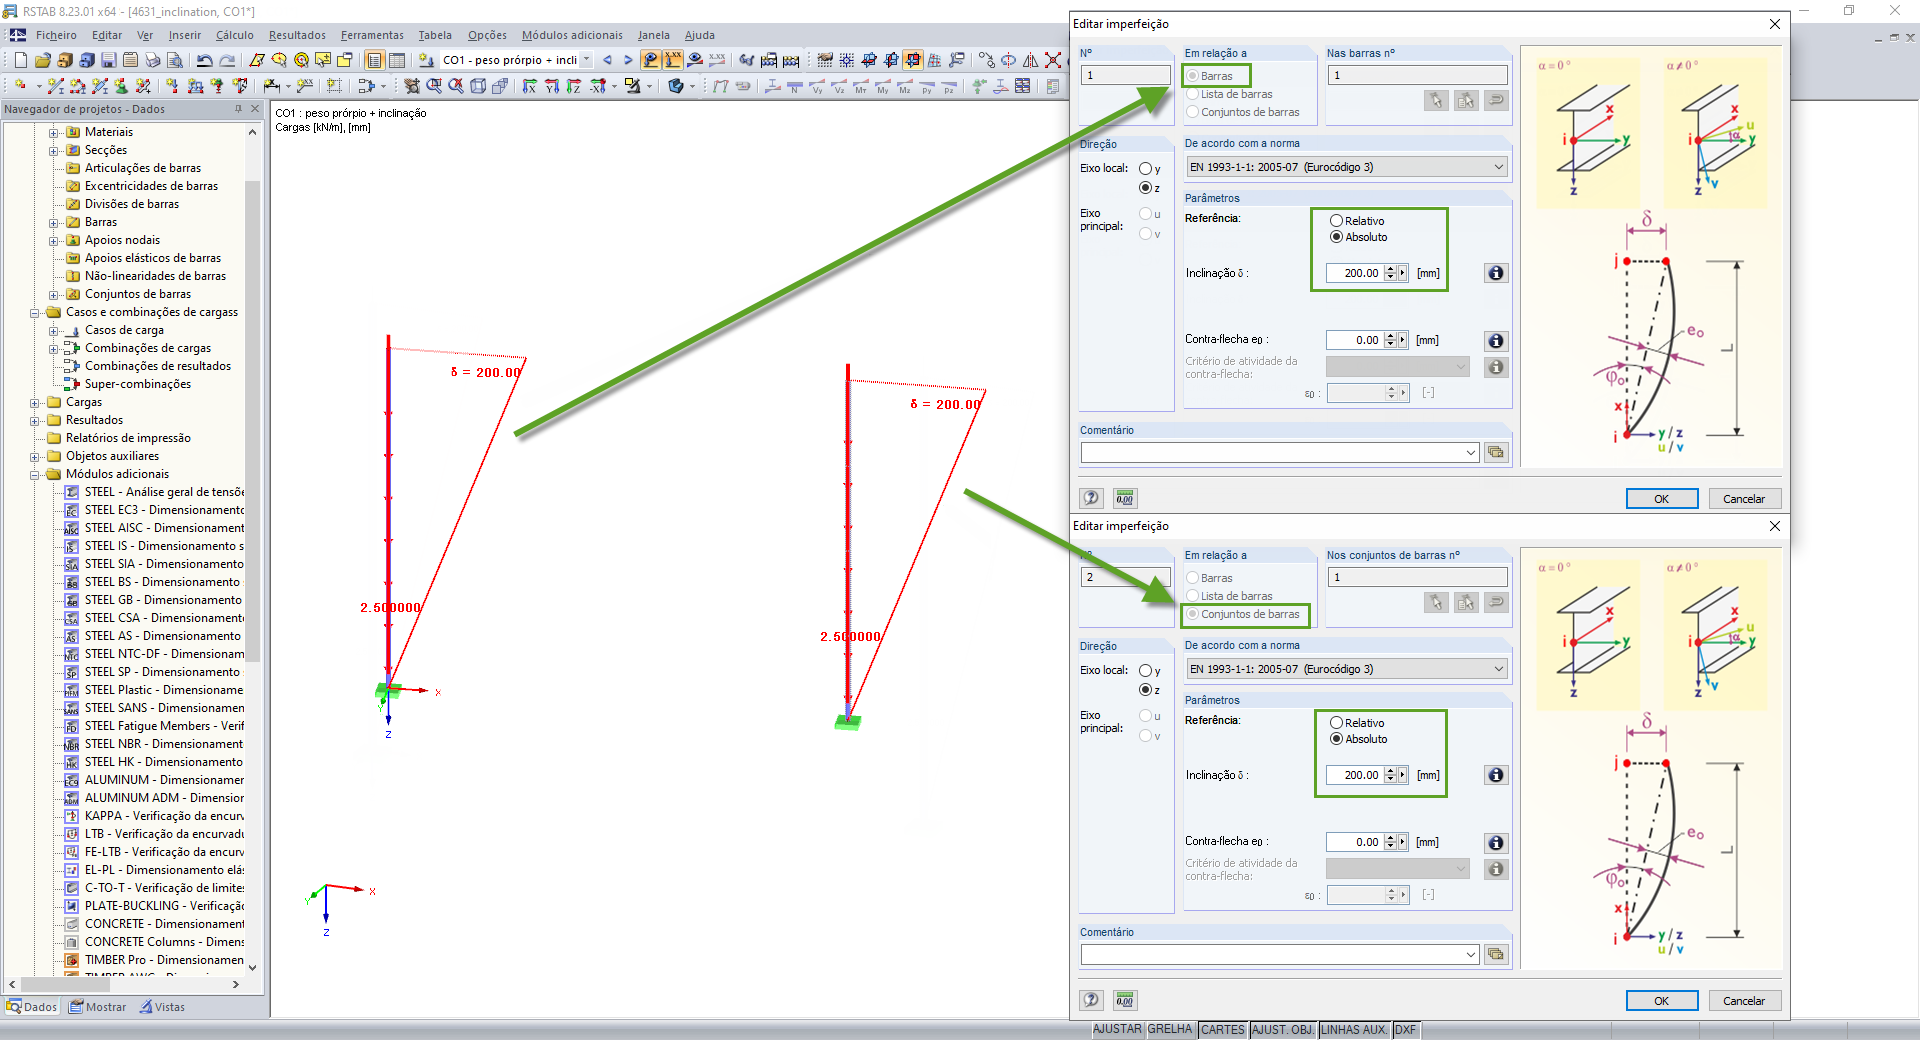Select the Absoluto radio in lower dialog
This screenshot has width=1920, height=1040.
pyautogui.click(x=1336, y=739)
